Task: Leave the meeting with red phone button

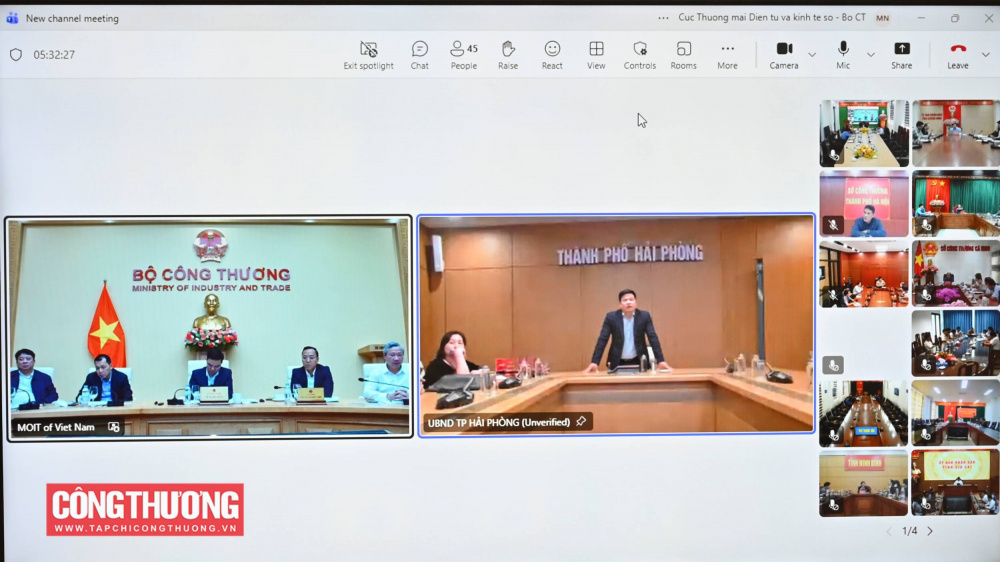Action: click(958, 55)
